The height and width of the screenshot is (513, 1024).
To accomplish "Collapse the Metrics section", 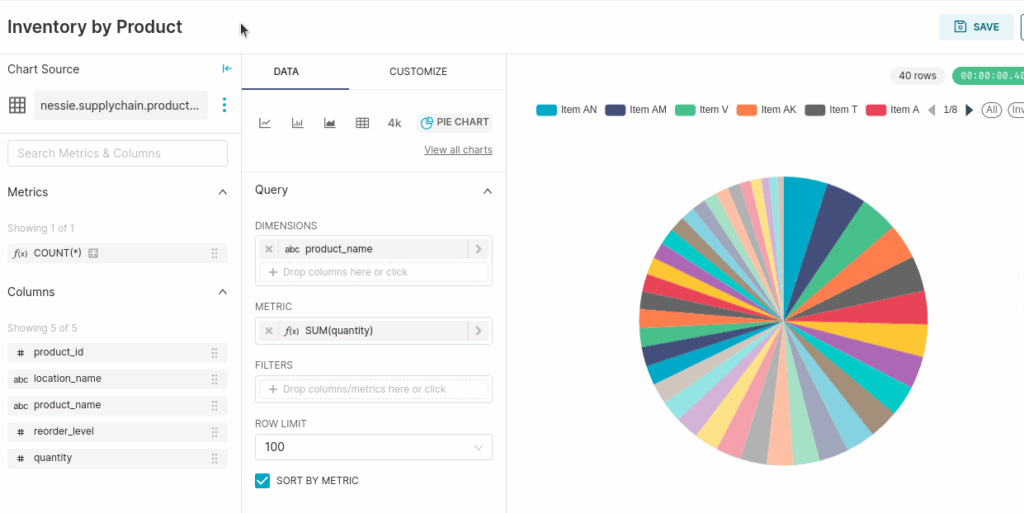I will tap(222, 192).
